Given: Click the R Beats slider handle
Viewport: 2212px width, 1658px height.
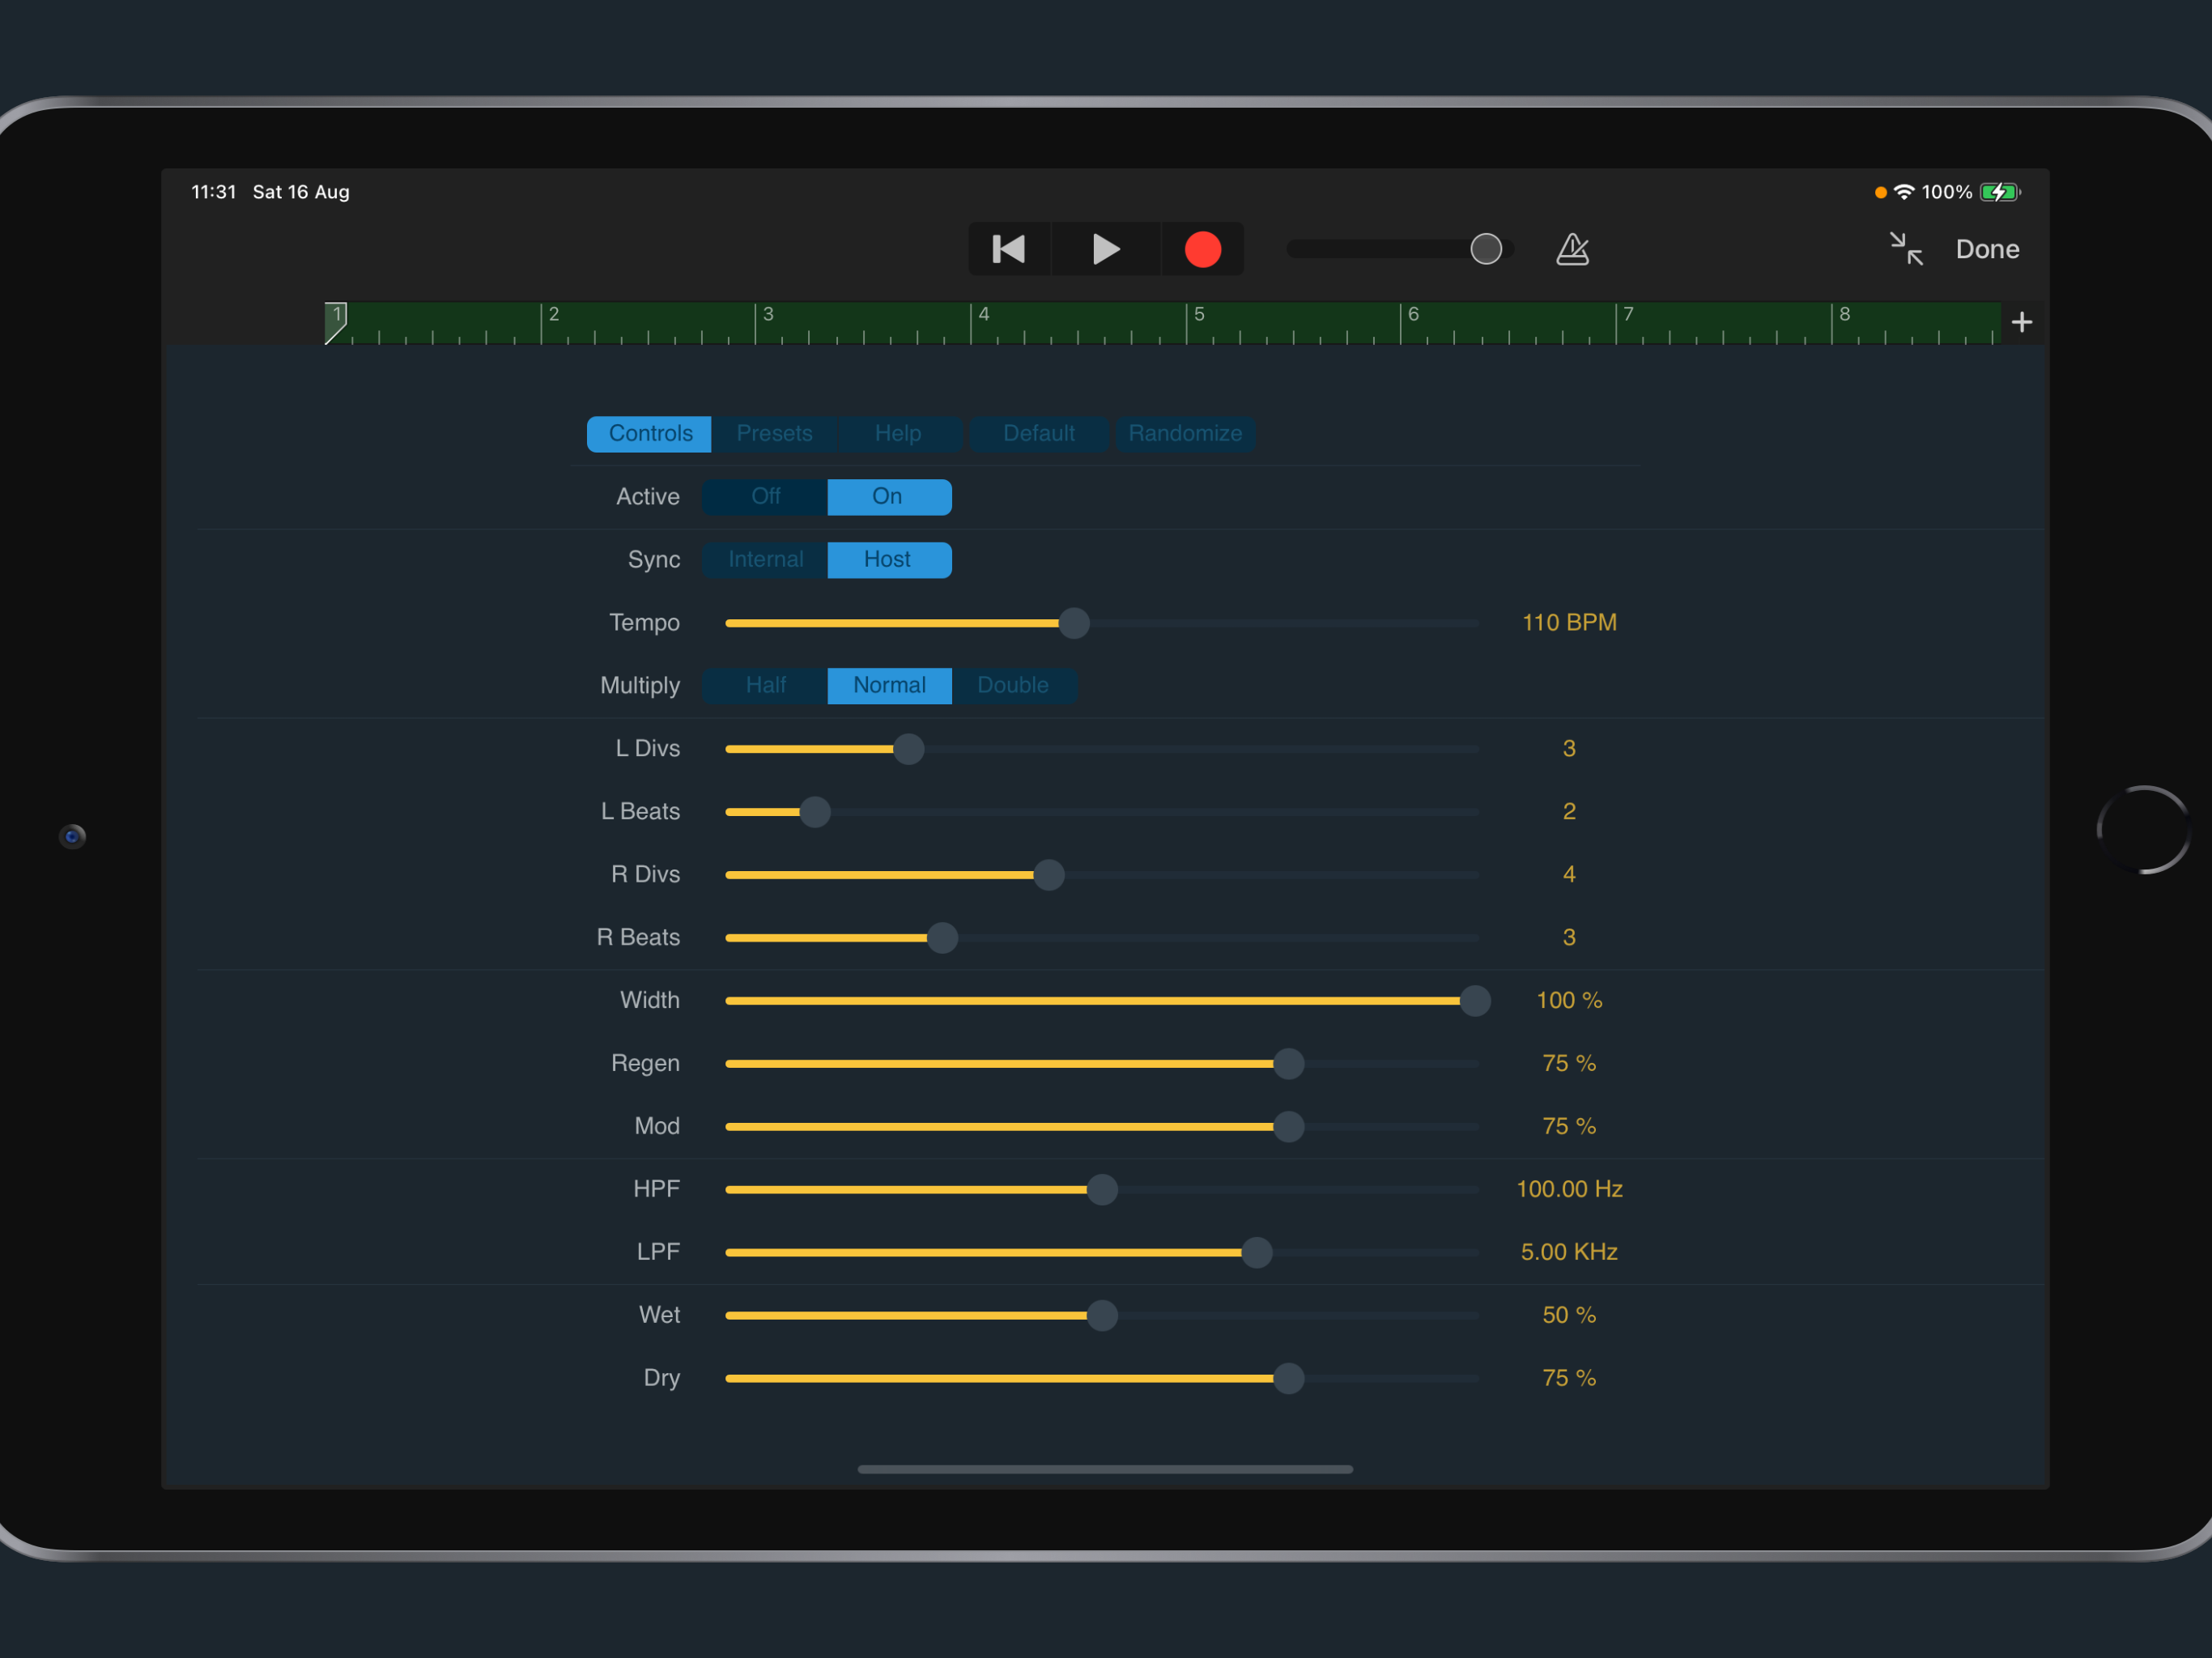Looking at the screenshot, I should pos(942,938).
